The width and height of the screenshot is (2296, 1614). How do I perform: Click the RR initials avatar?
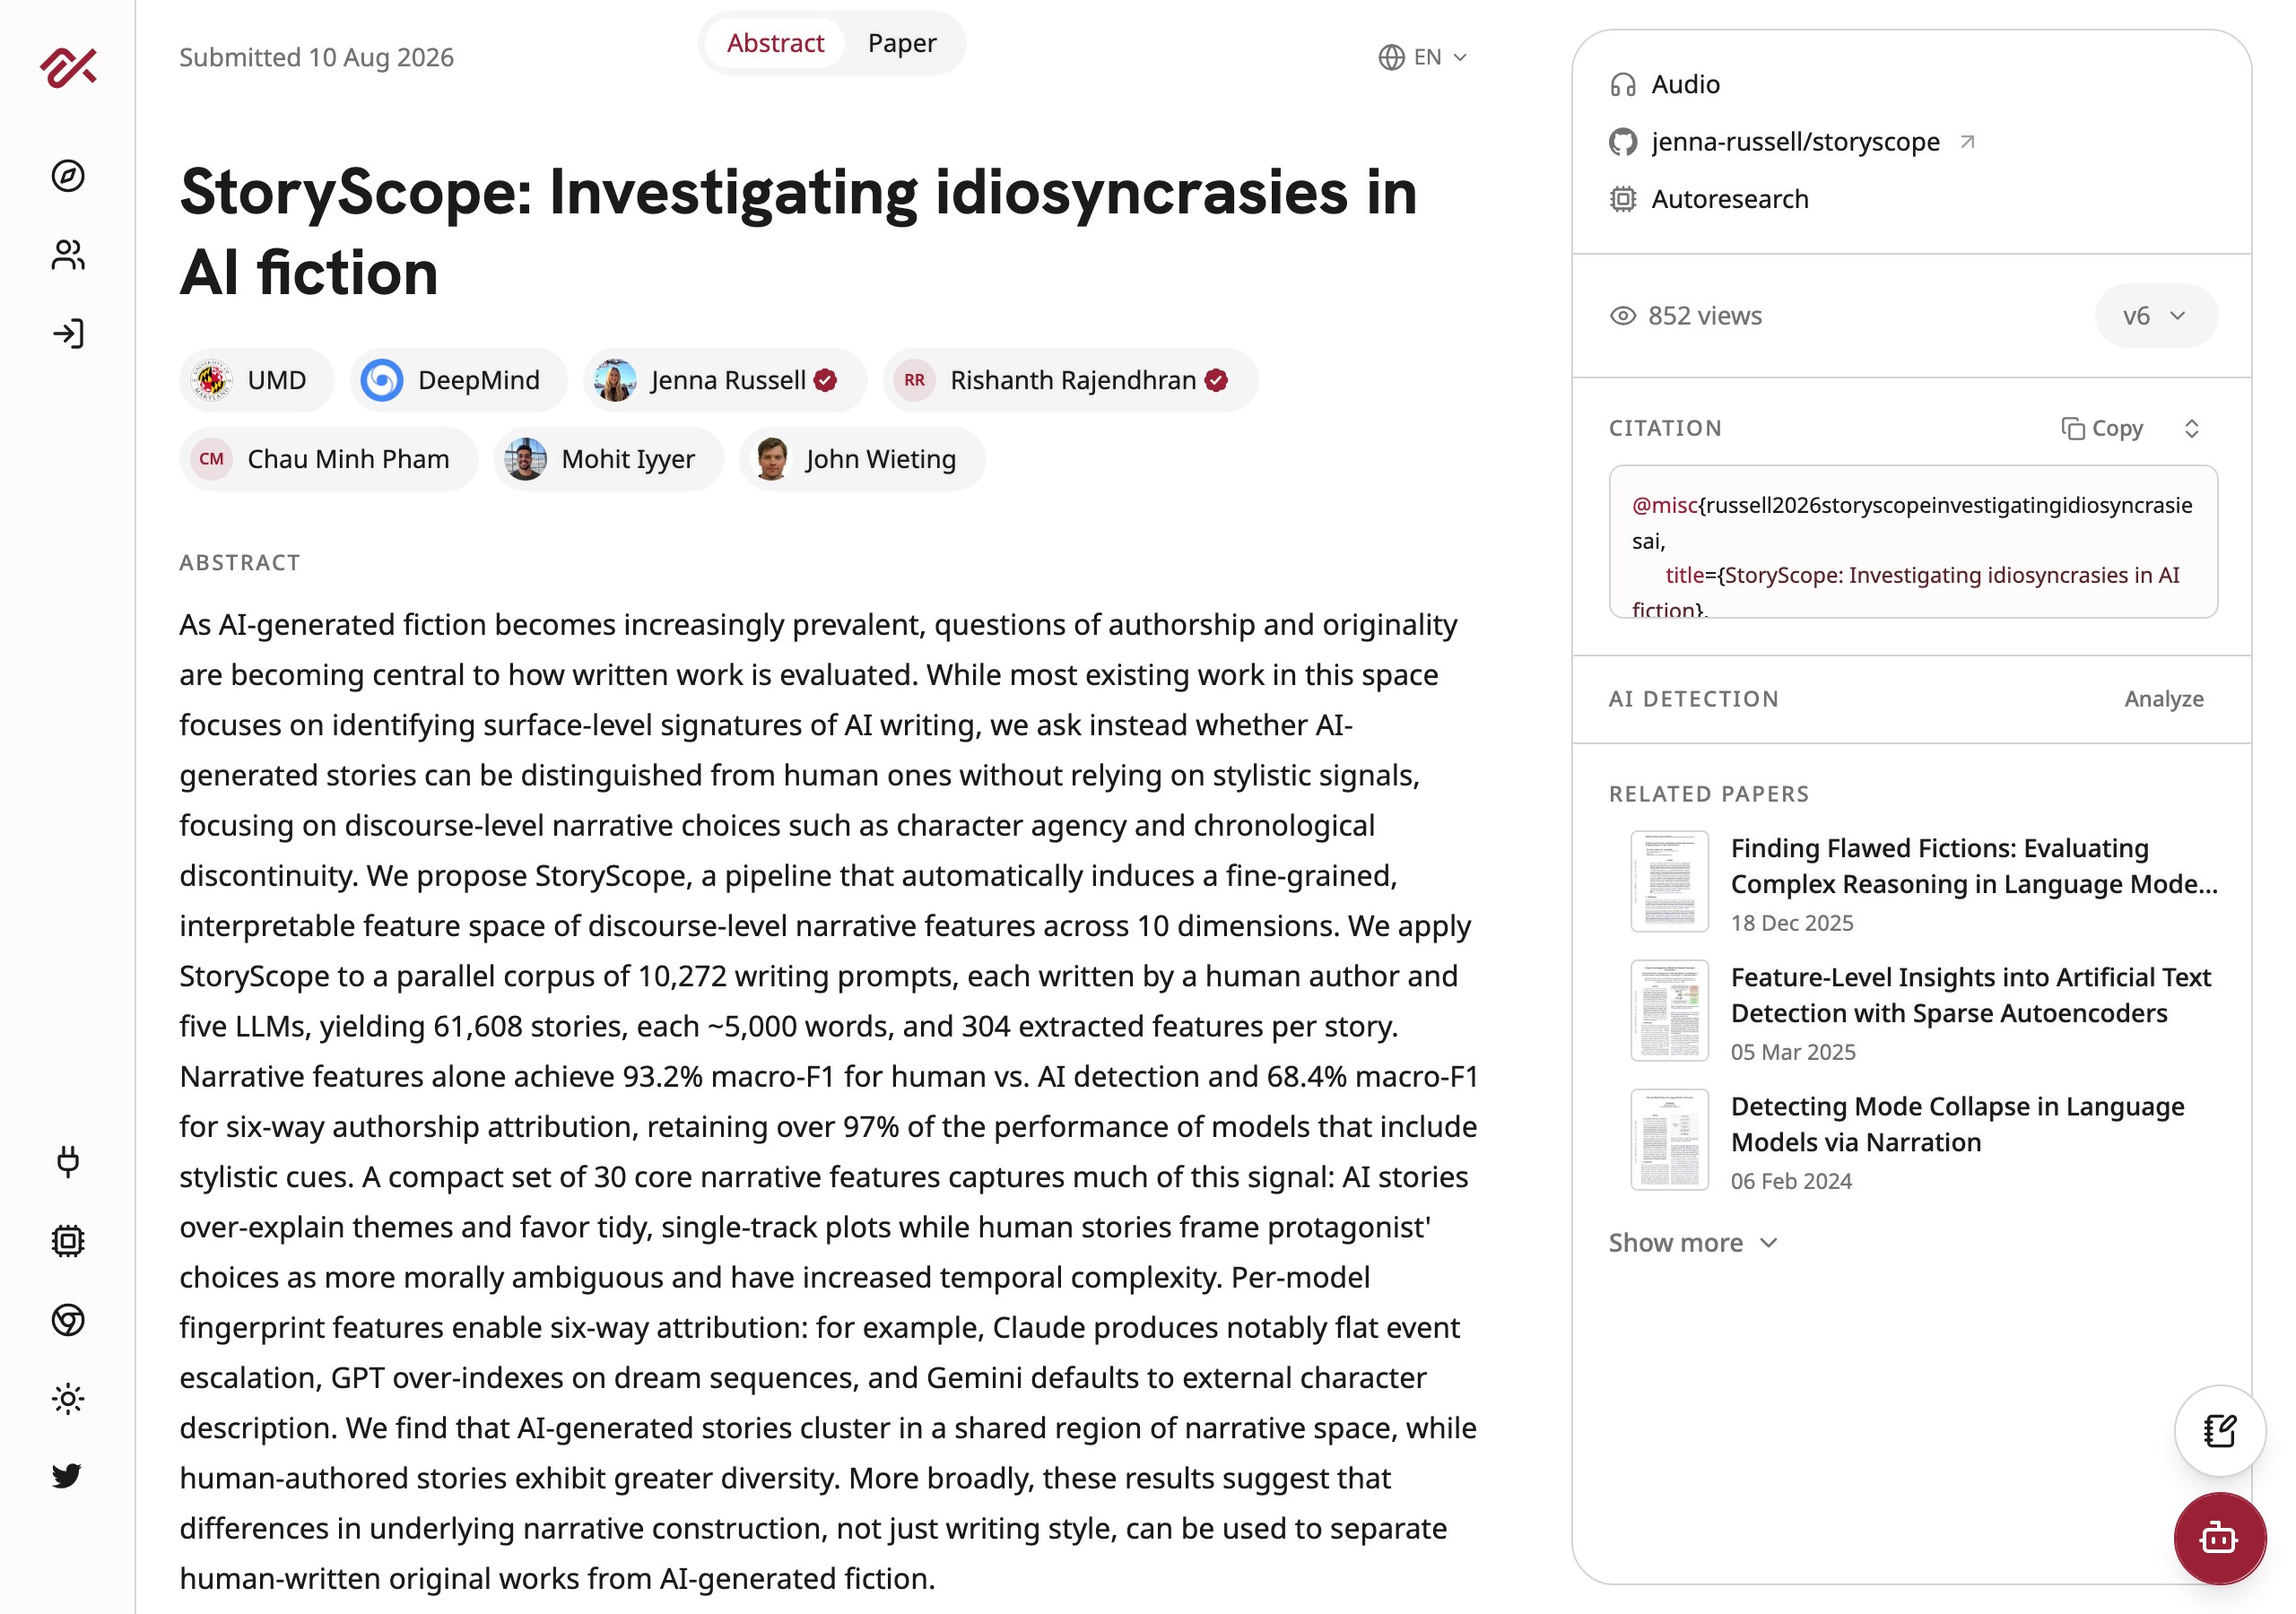[x=914, y=380]
